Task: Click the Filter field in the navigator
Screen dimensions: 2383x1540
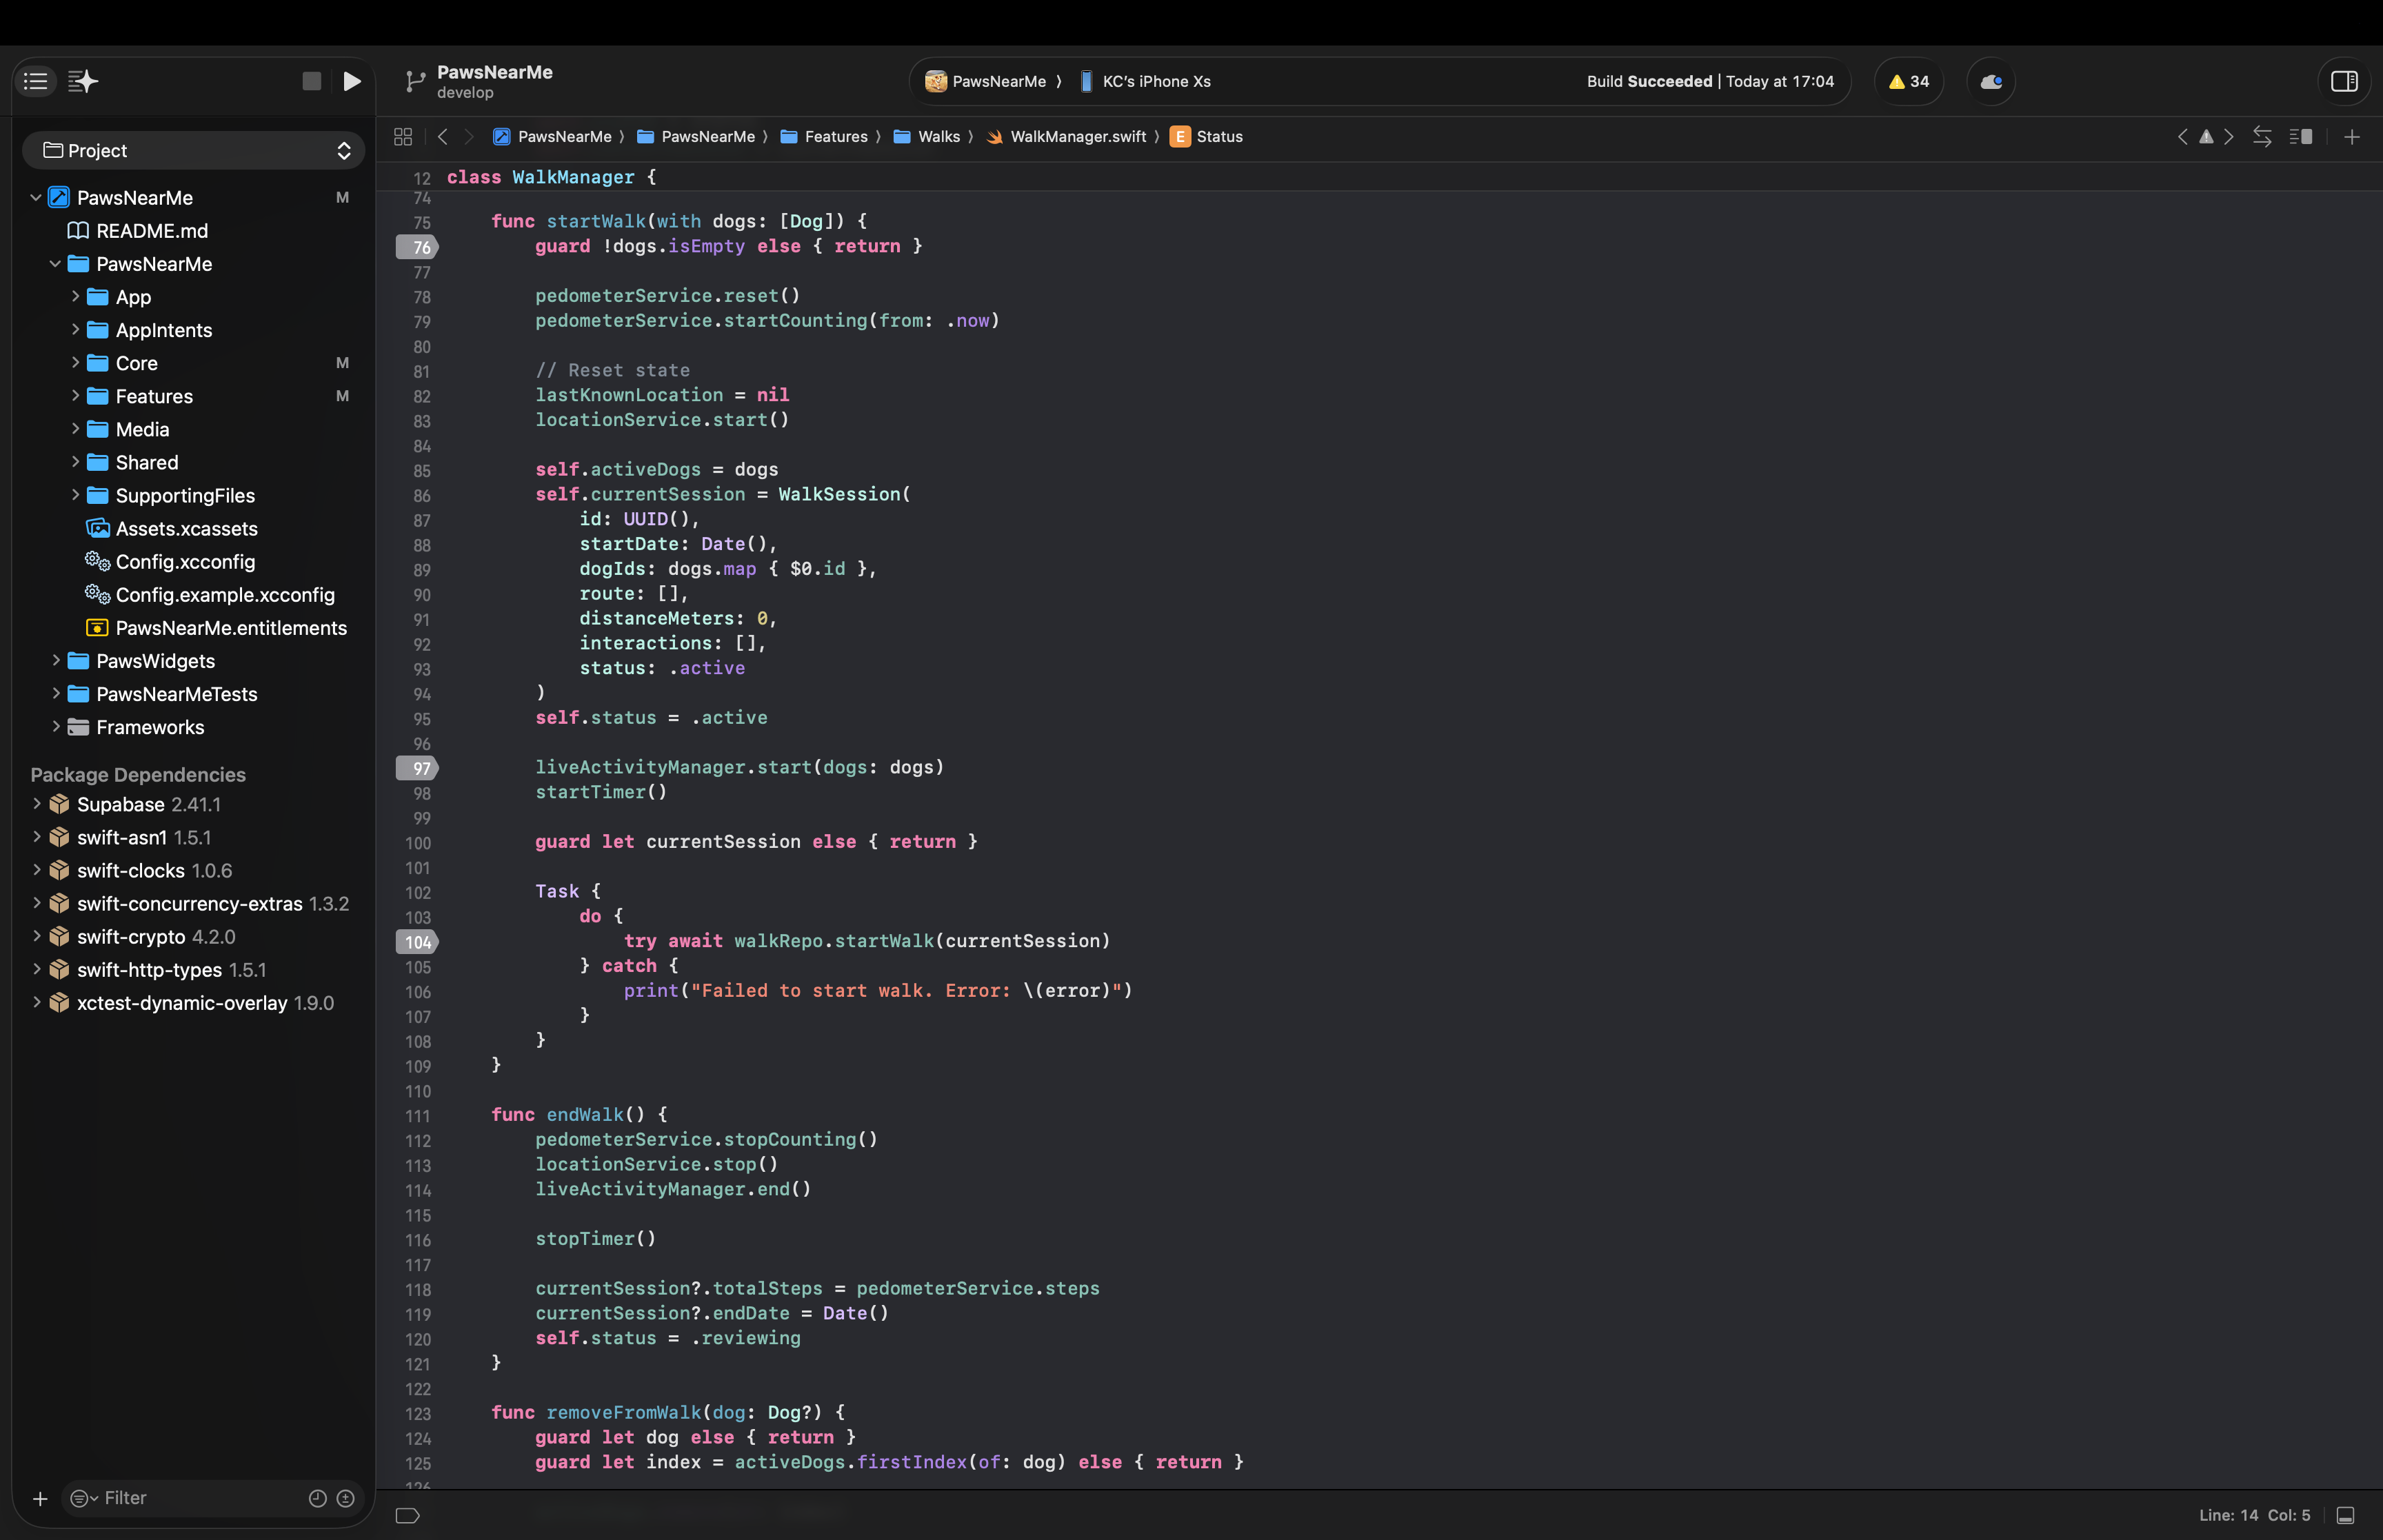Action: (x=200, y=1497)
